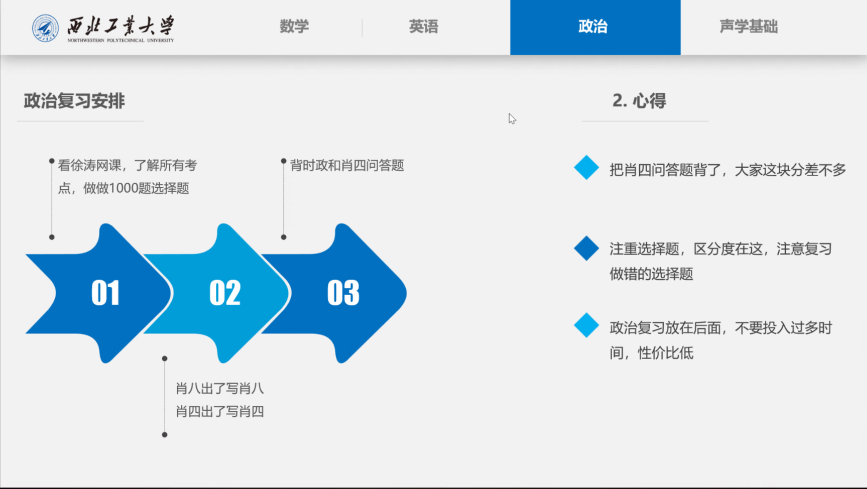Click the 把肖四问答题背了 tip text
This screenshot has height=489, width=867.
click(x=727, y=169)
